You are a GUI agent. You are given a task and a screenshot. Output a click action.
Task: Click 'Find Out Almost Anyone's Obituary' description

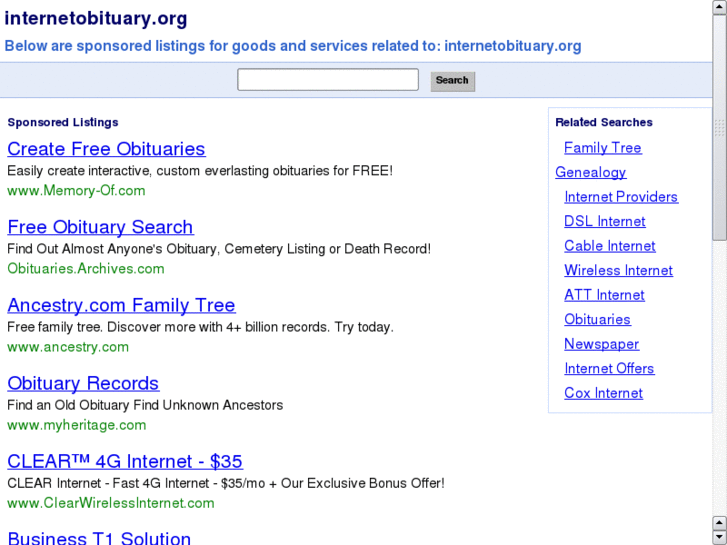(219, 249)
